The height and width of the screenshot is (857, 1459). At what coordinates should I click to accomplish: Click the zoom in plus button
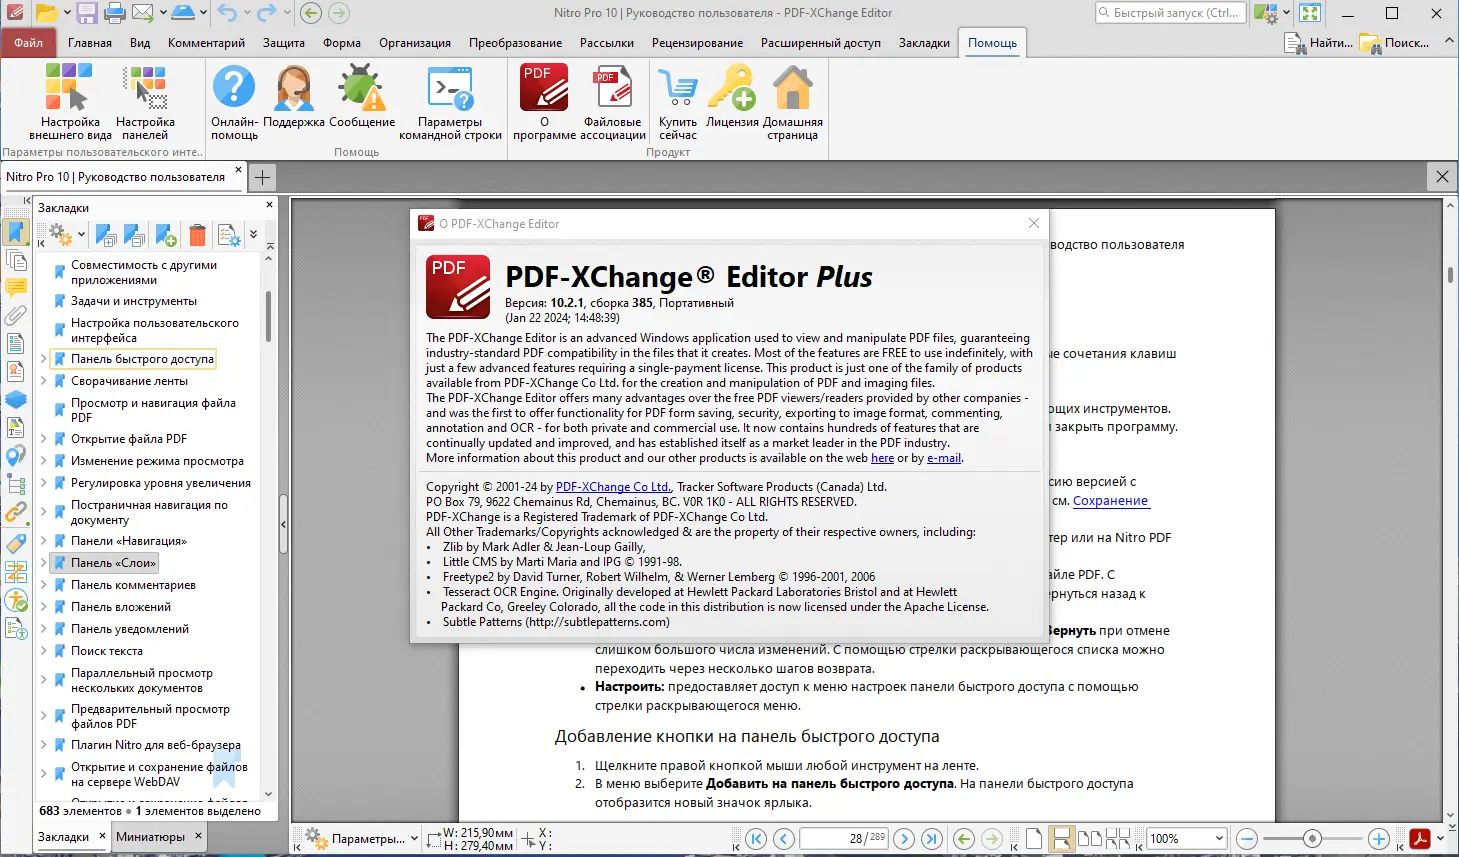point(1379,839)
